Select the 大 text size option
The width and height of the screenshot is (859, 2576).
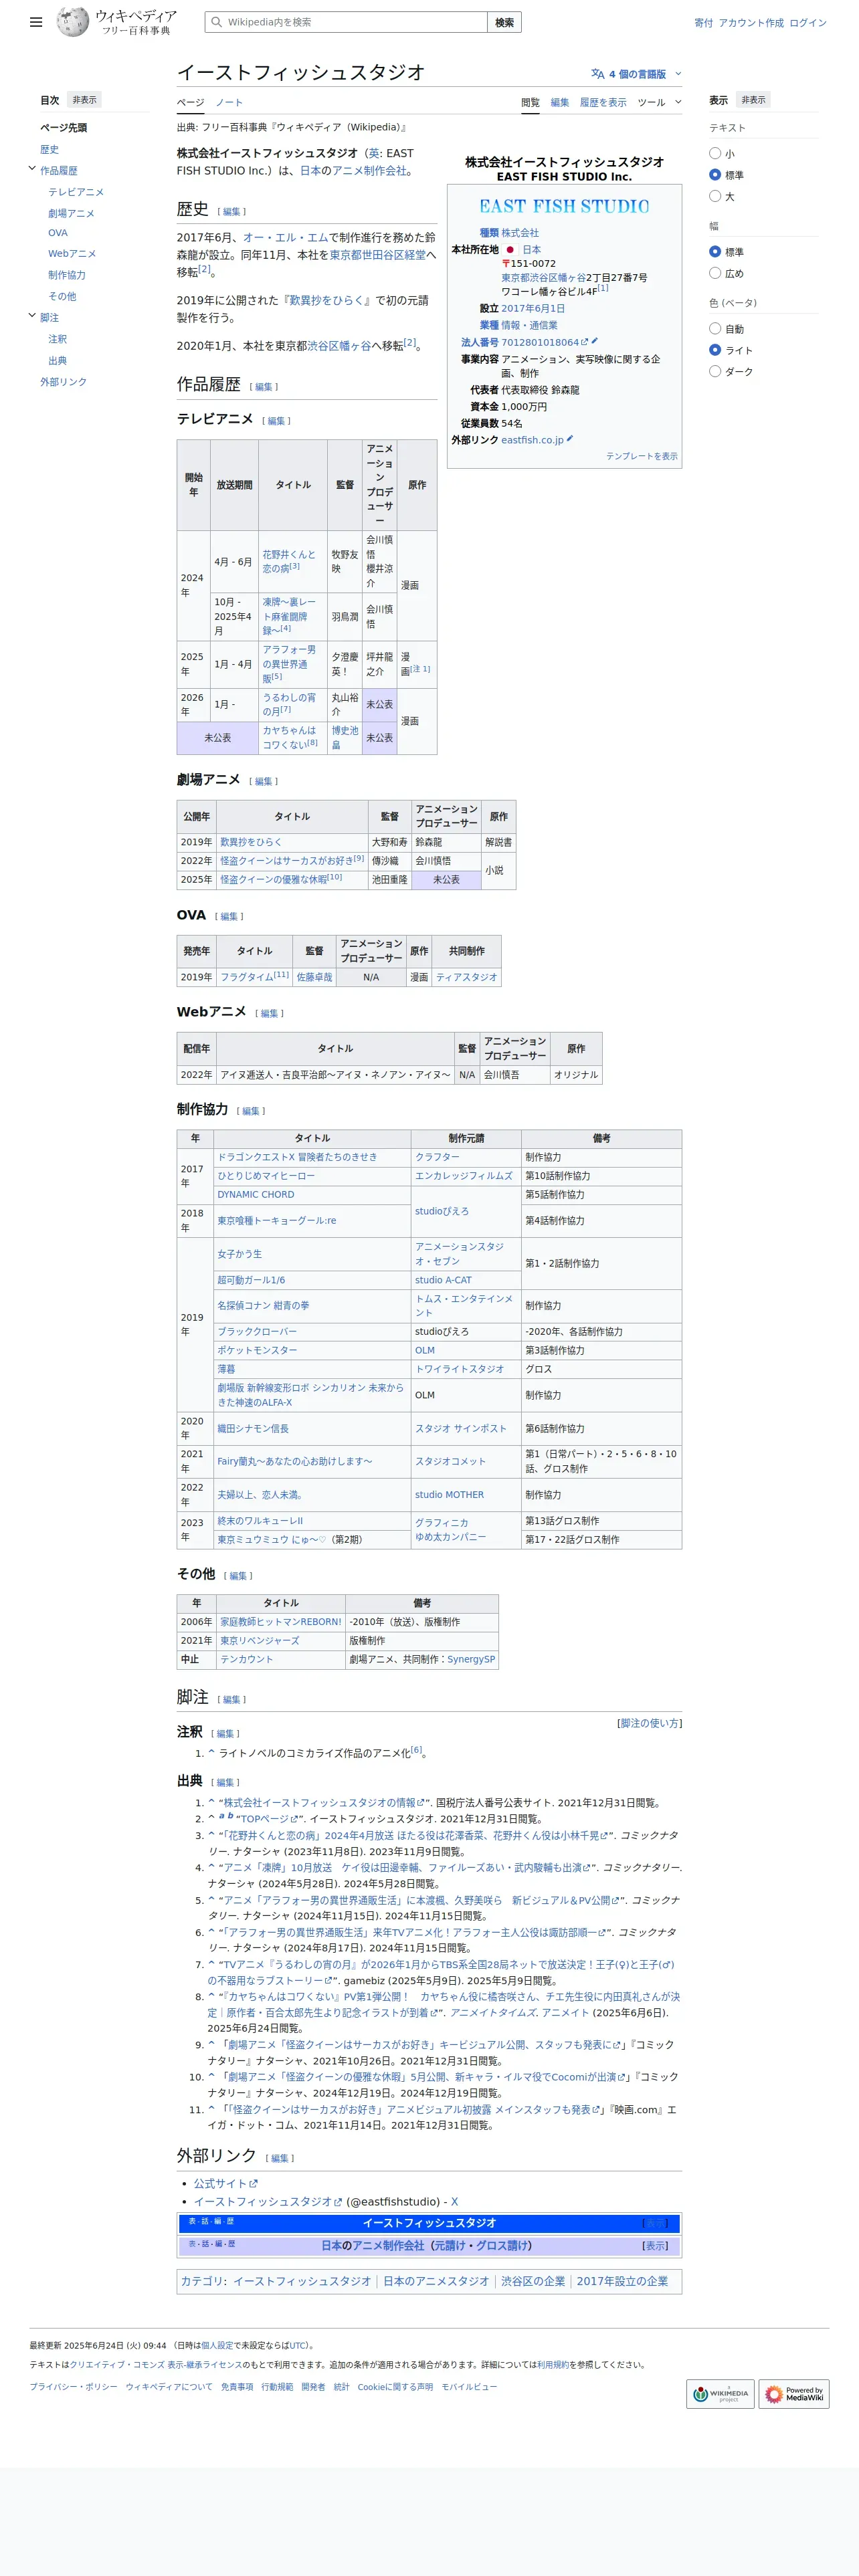[x=715, y=197]
